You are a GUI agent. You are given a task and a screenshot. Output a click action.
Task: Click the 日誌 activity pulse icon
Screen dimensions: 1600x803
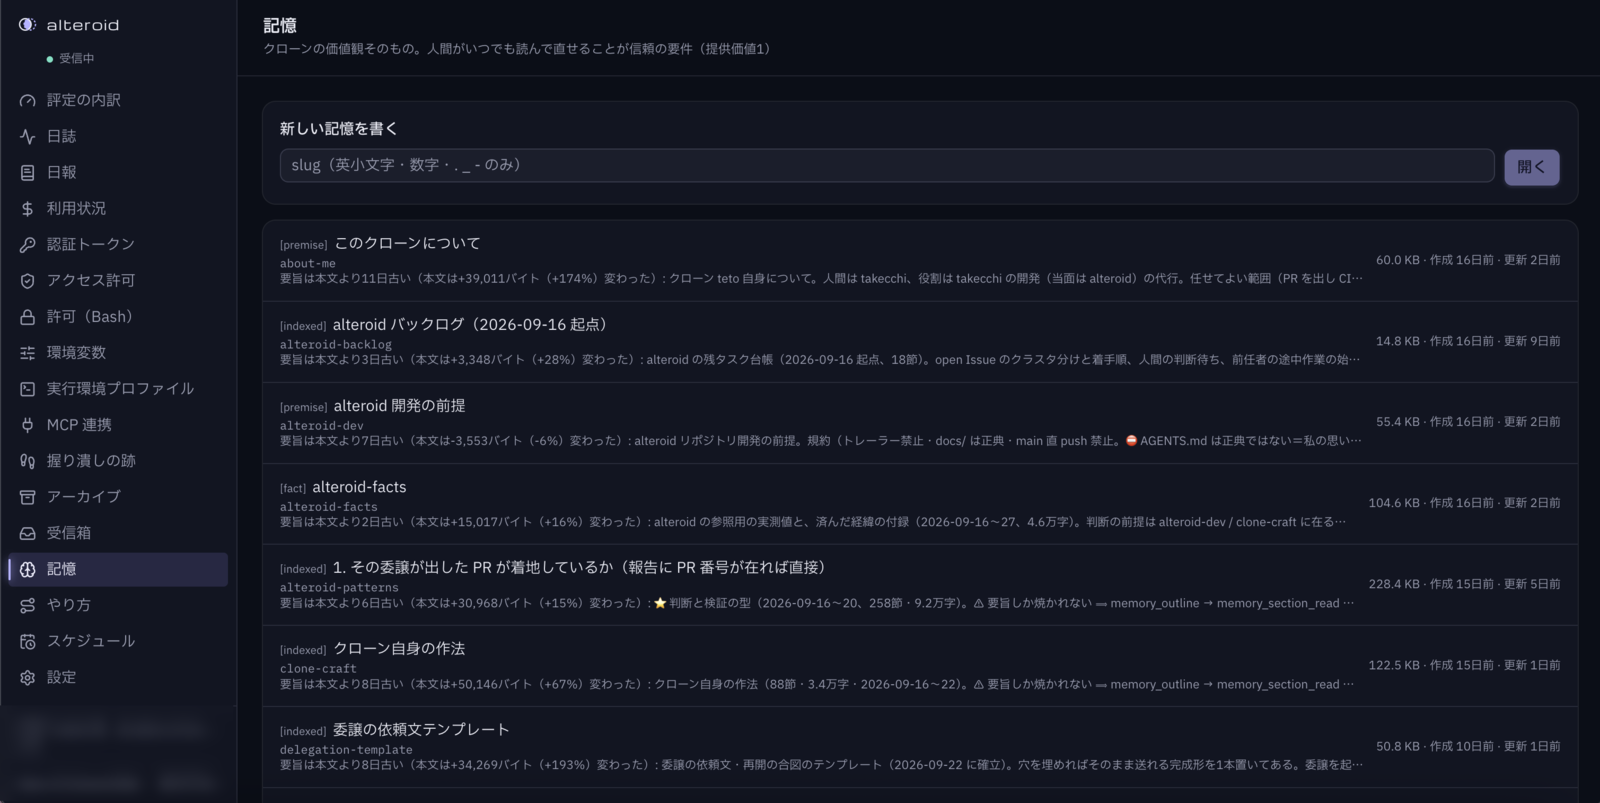tap(27, 136)
